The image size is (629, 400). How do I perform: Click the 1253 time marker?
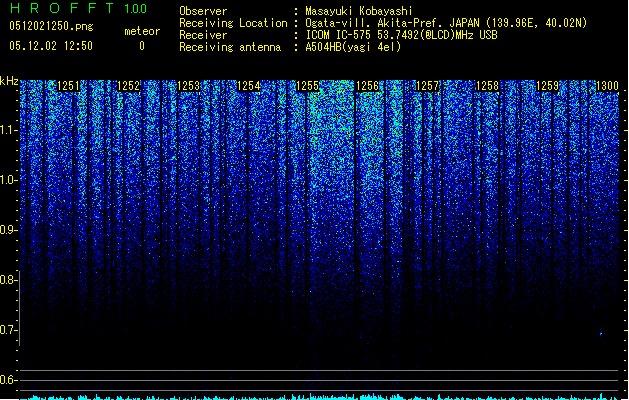pos(188,86)
